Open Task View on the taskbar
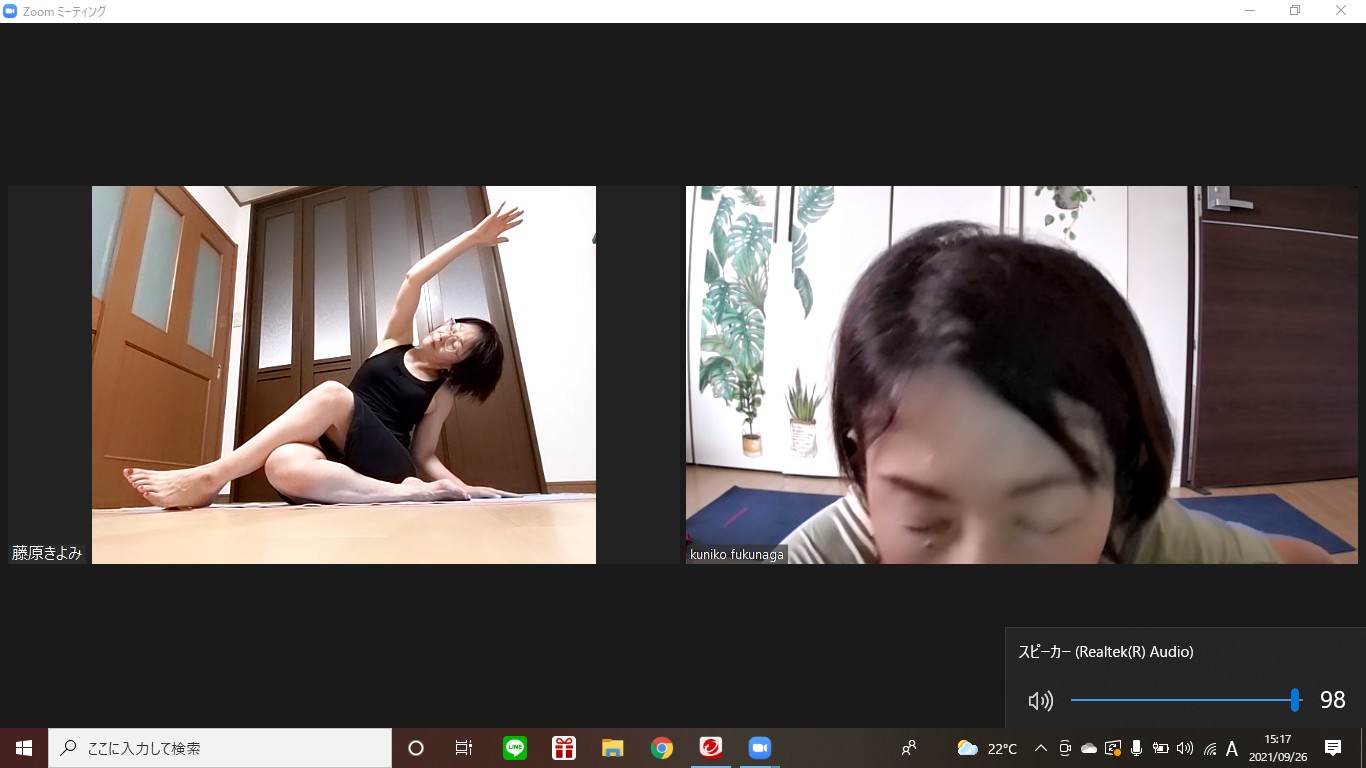This screenshot has width=1366, height=768. [464, 748]
